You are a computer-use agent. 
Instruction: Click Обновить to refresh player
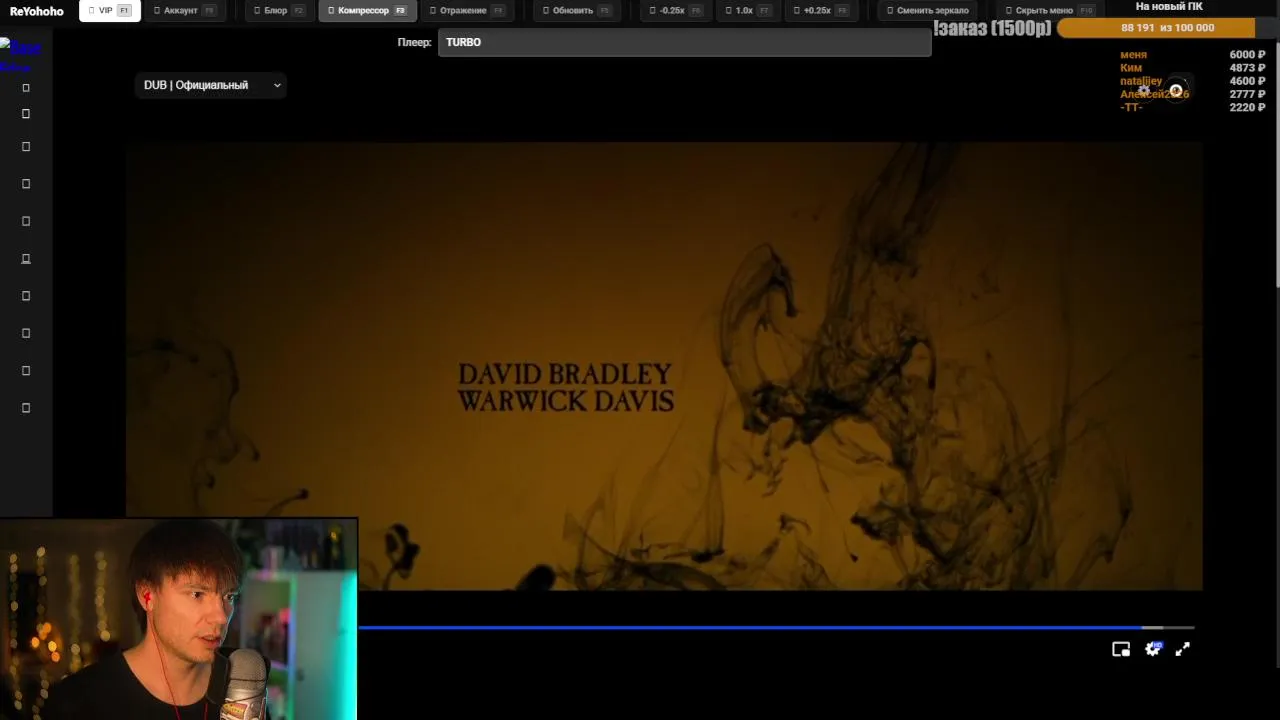[576, 11]
